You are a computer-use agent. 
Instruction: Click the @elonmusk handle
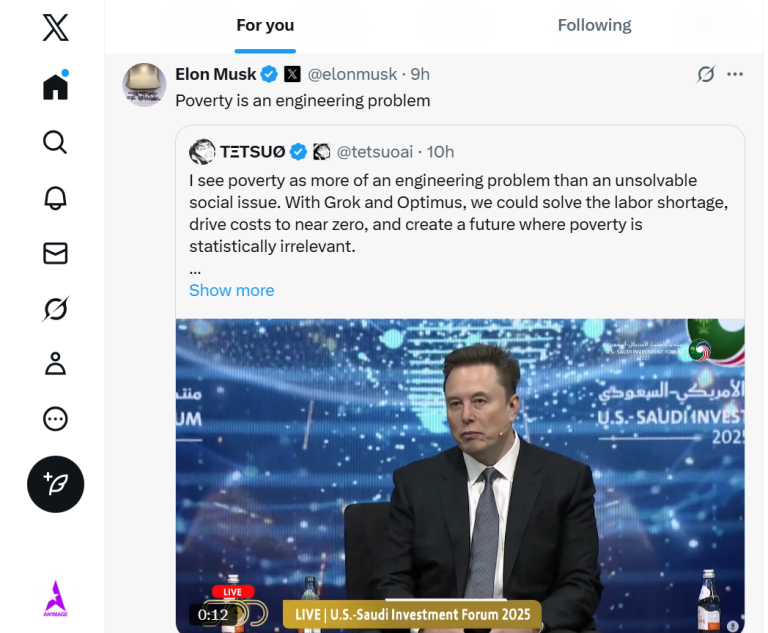pyautogui.click(x=351, y=74)
